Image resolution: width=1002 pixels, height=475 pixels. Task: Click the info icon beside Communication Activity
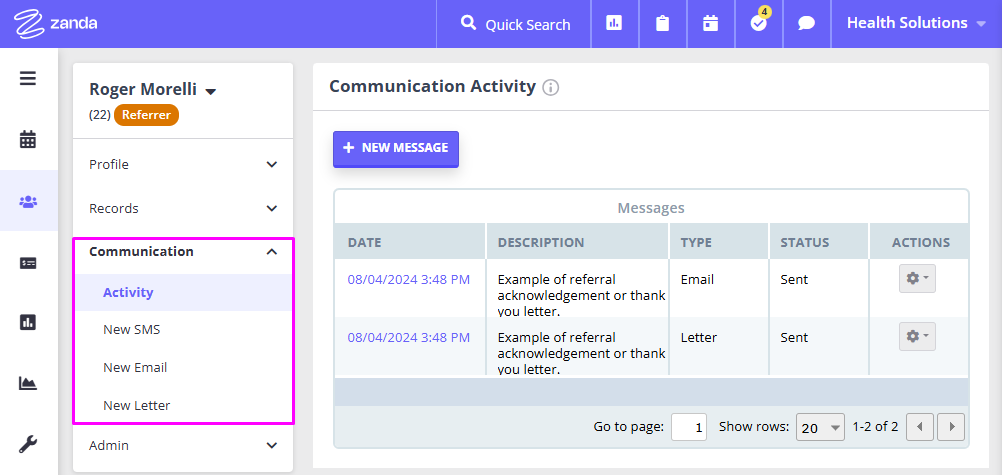coord(550,88)
